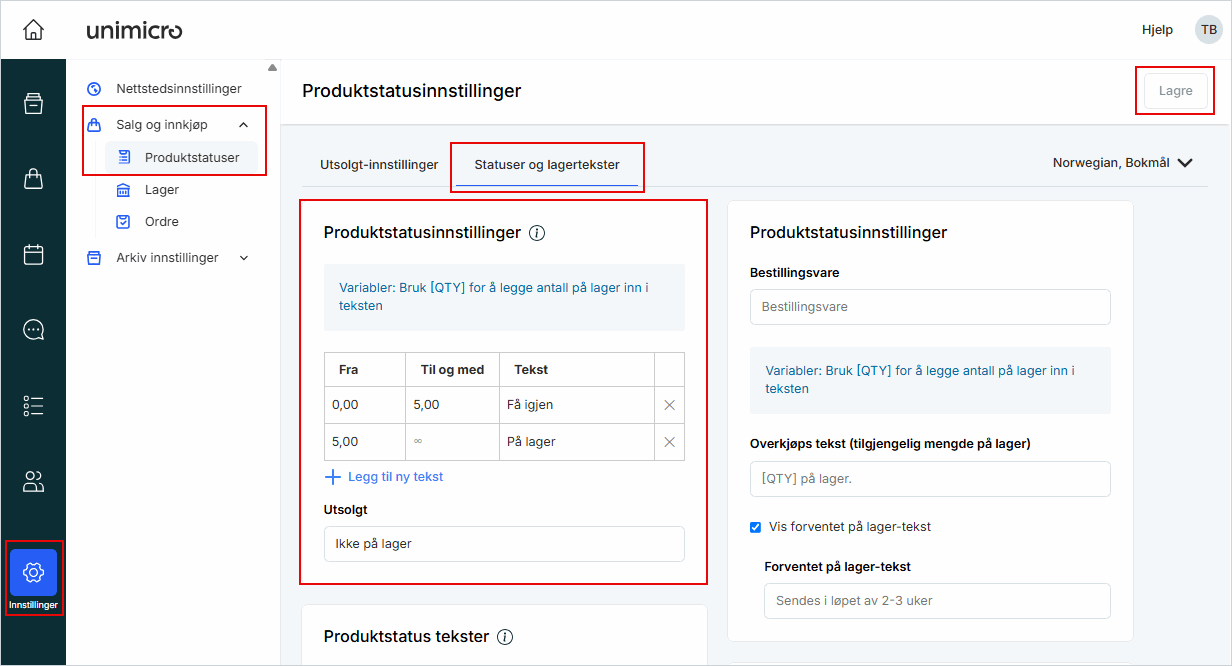1232x666 pixels.
Task: Uncheck 'Vis forventet på lager-tekst'
Action: (x=755, y=527)
